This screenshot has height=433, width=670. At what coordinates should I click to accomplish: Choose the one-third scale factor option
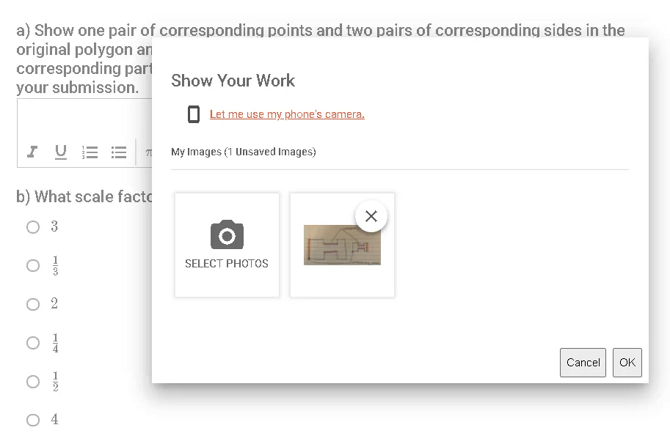(x=33, y=265)
